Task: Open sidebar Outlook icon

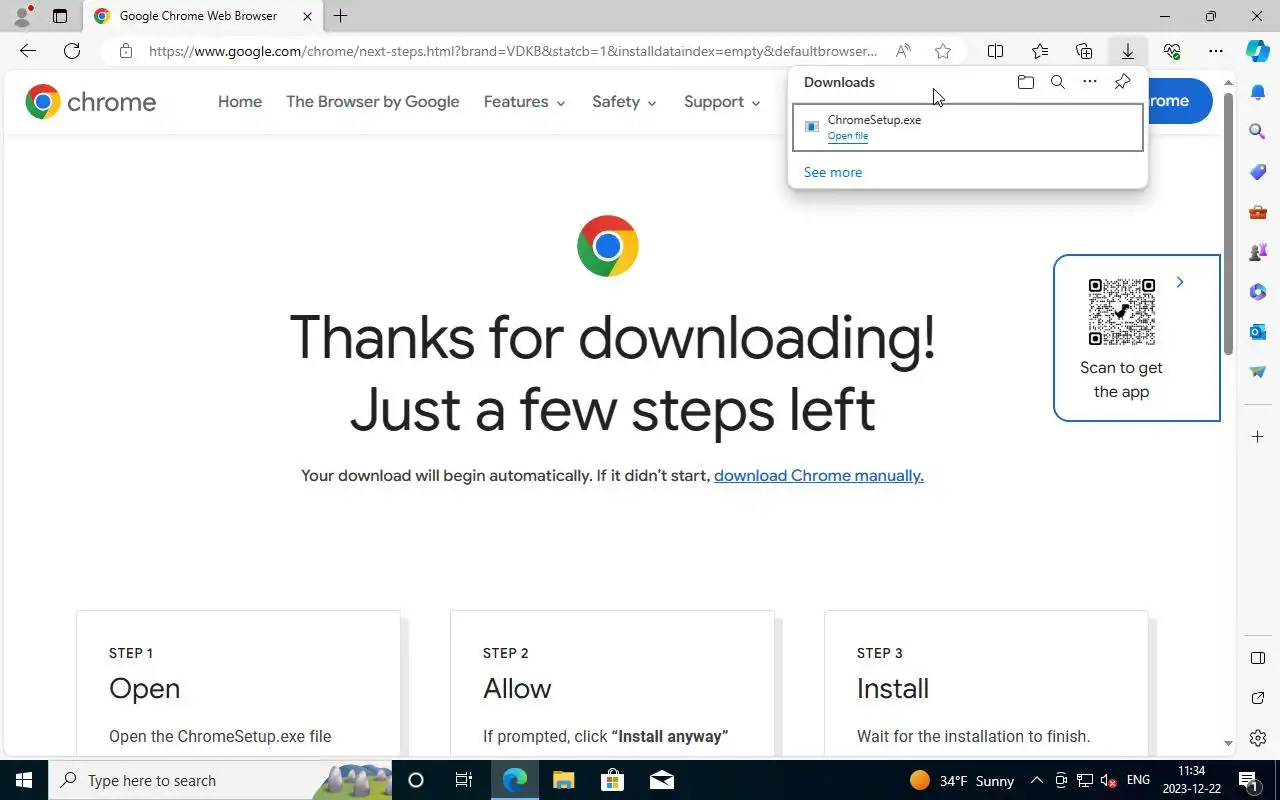Action: (x=1258, y=331)
